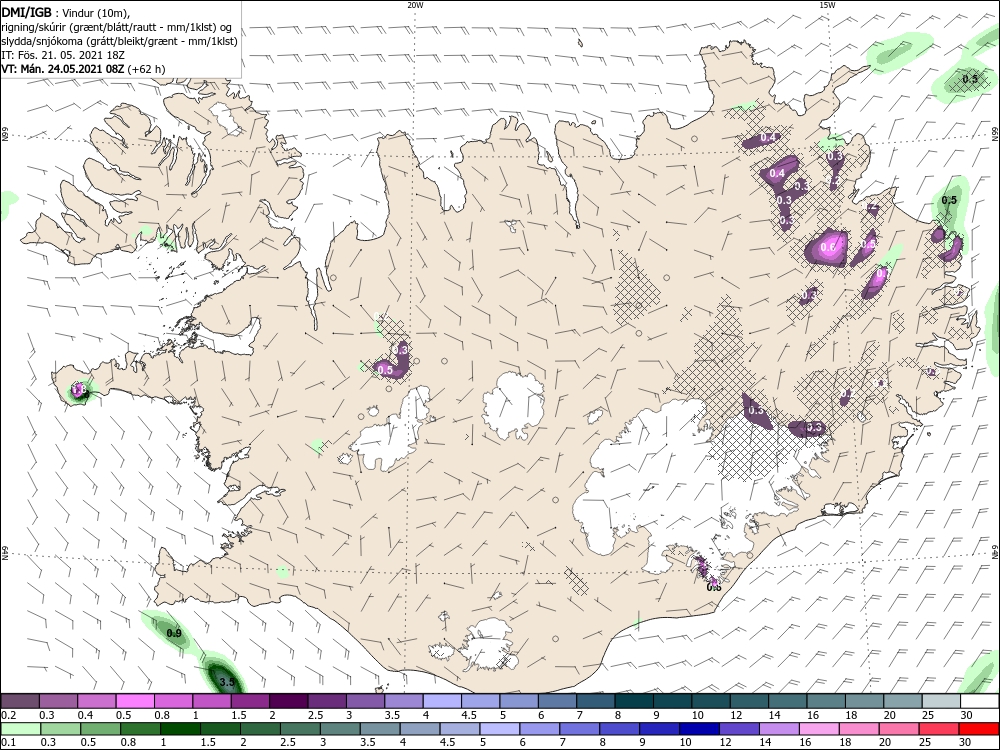Click the 0.6 value on large purple snow cell

(828, 247)
